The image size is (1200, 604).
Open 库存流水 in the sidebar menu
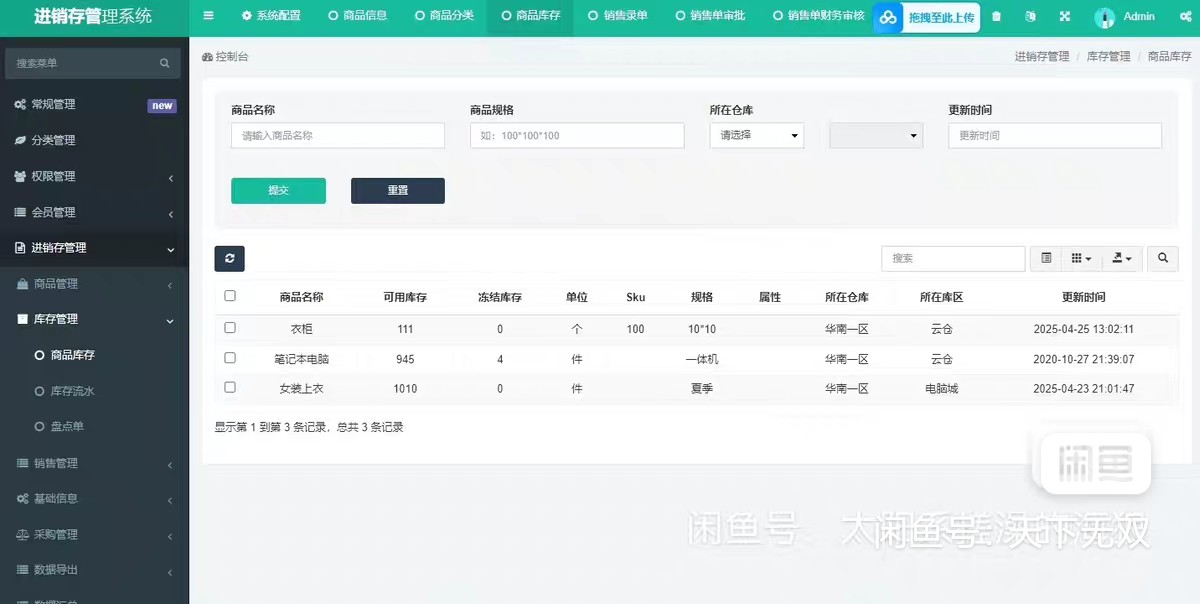pyautogui.click(x=72, y=391)
